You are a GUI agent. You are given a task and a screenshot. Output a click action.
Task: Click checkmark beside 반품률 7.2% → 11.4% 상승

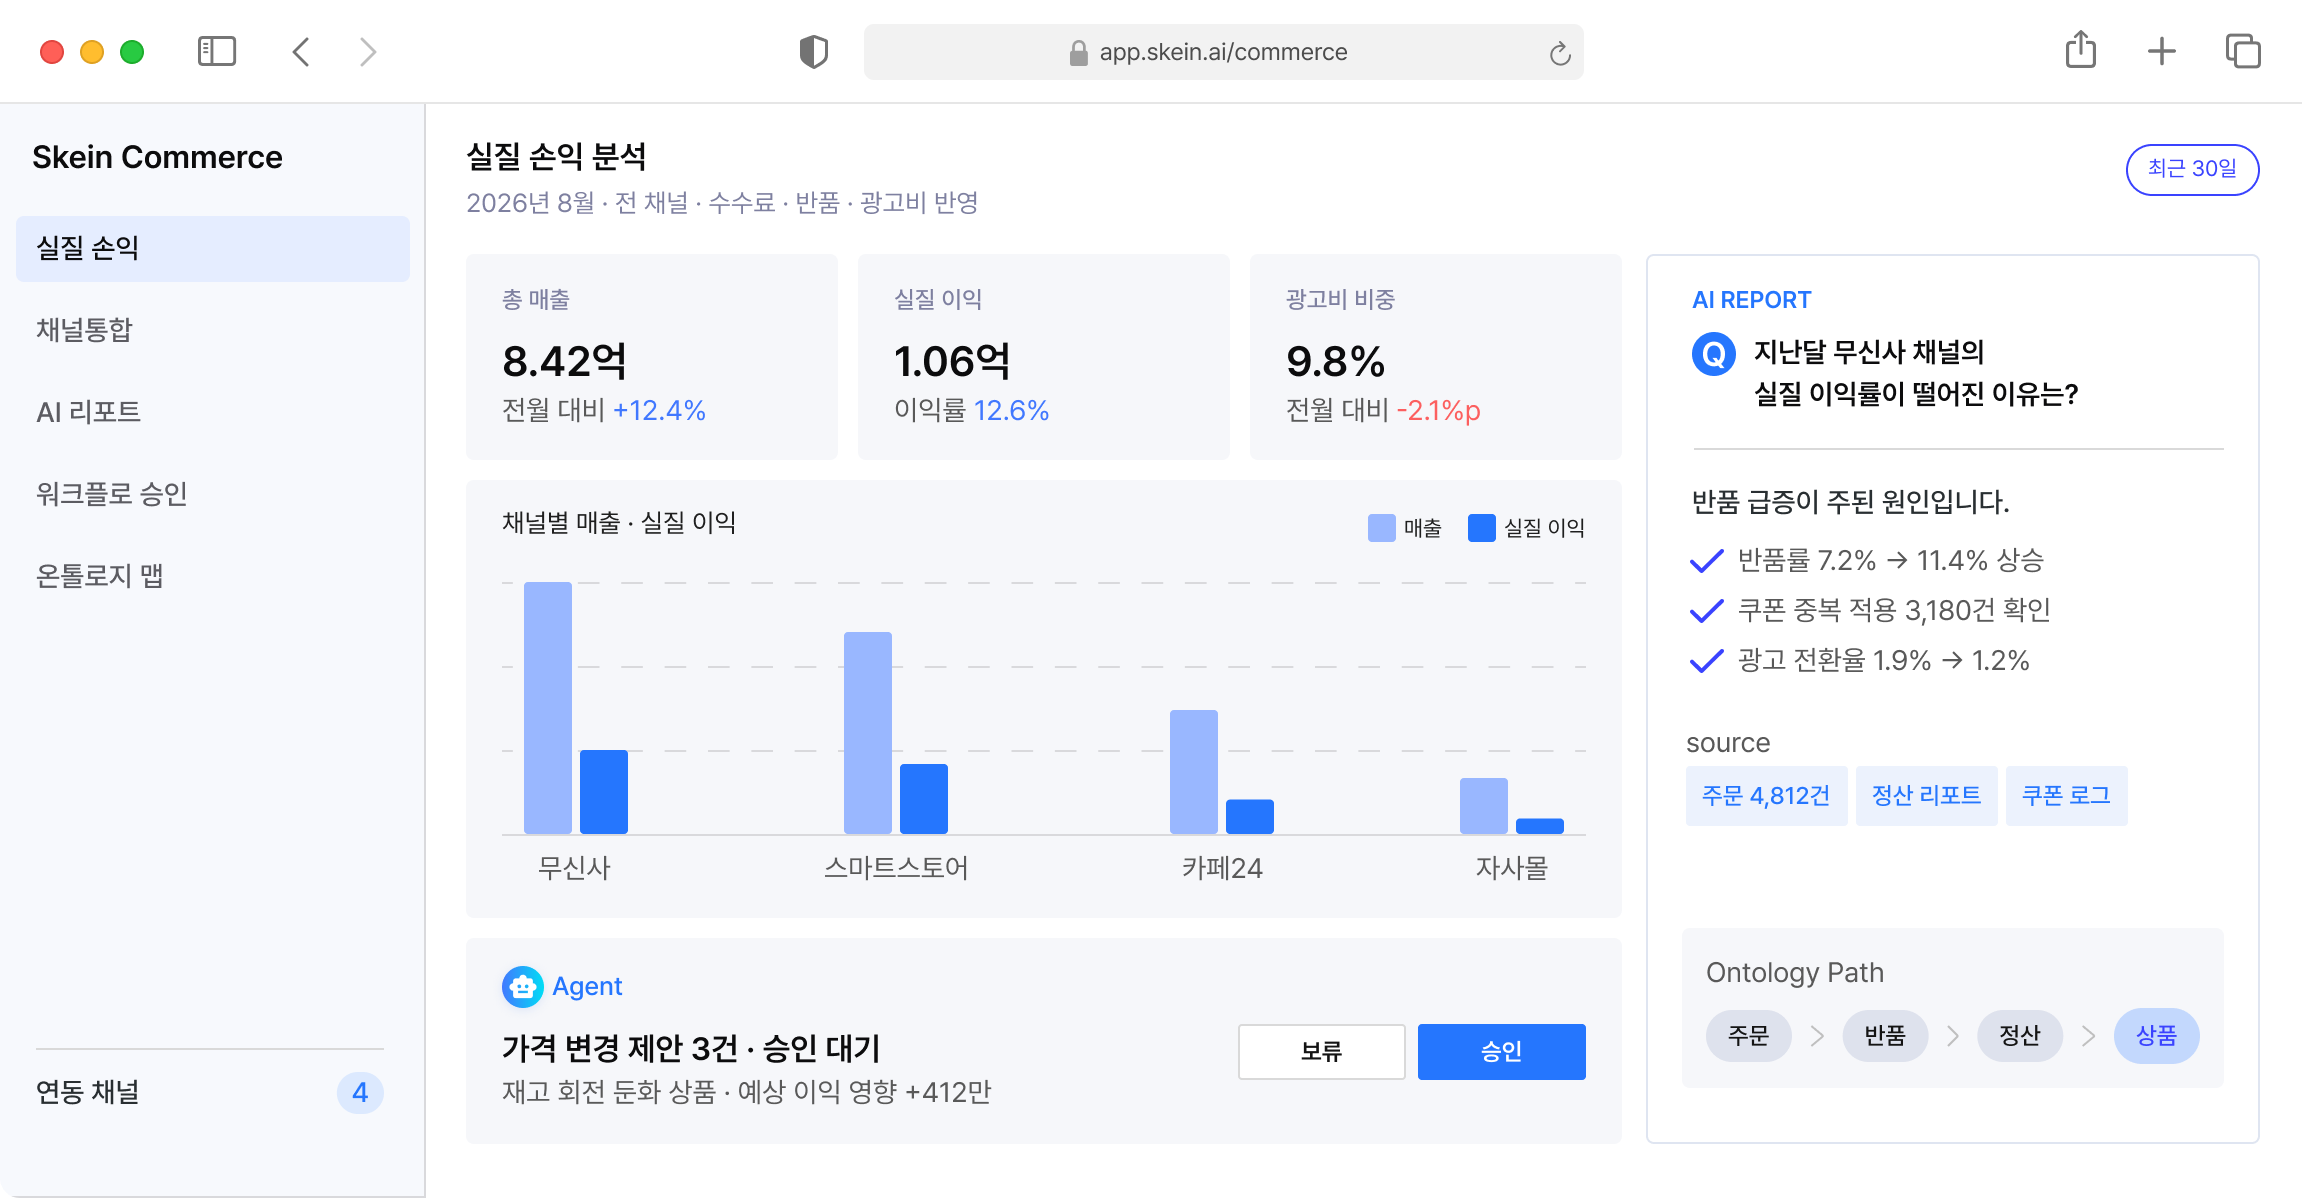pyautogui.click(x=1706, y=561)
